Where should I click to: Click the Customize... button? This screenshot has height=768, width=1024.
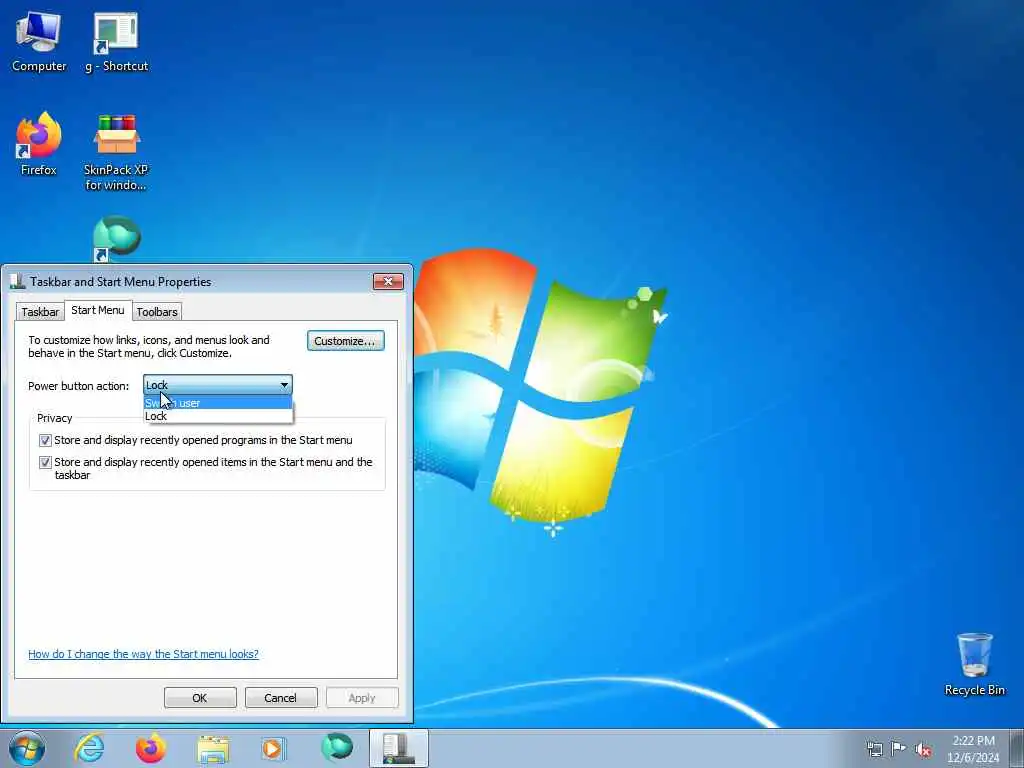[345, 341]
